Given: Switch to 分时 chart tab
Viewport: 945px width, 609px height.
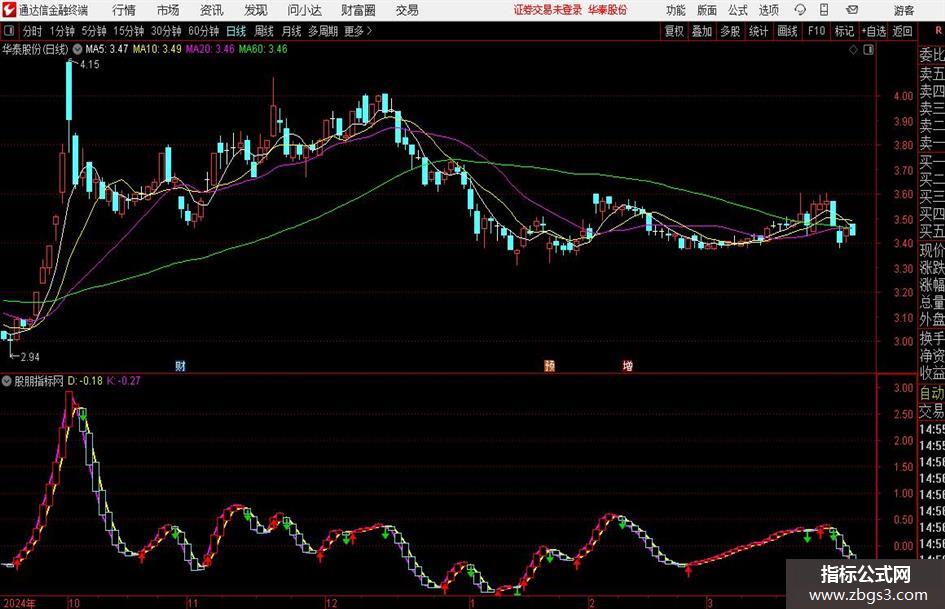Looking at the screenshot, I should 33,31.
